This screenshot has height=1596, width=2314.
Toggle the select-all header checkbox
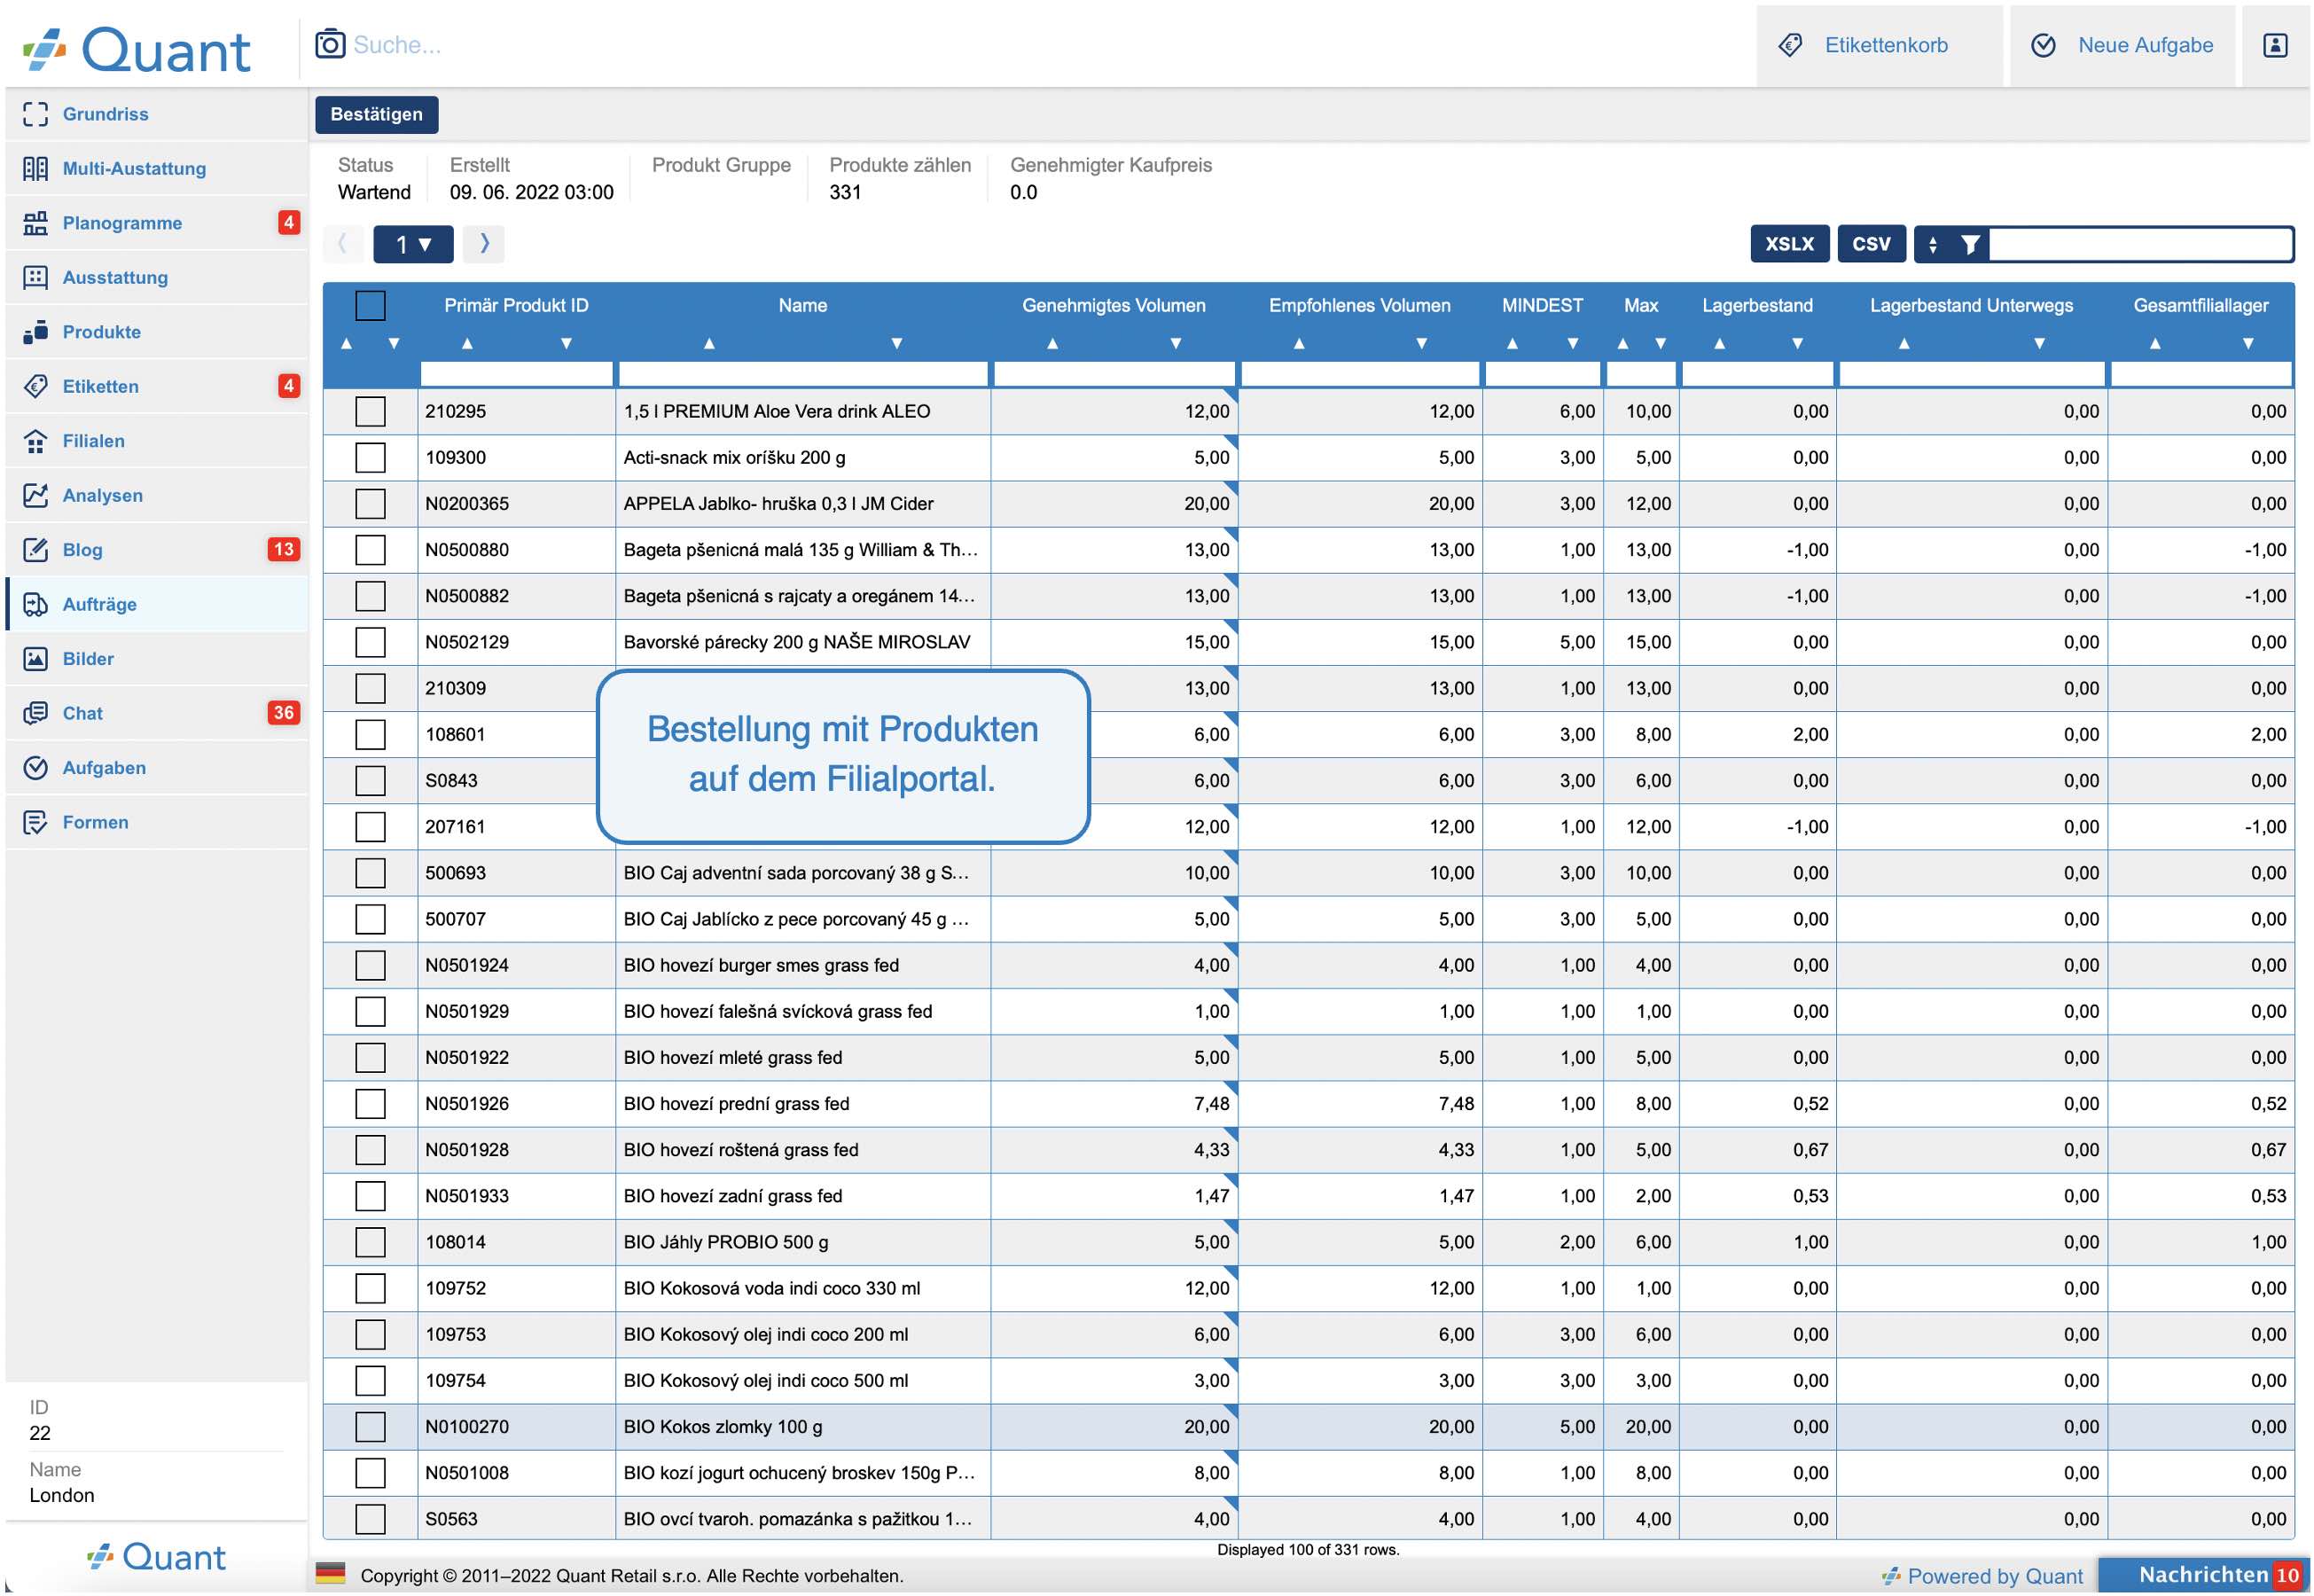click(x=370, y=305)
